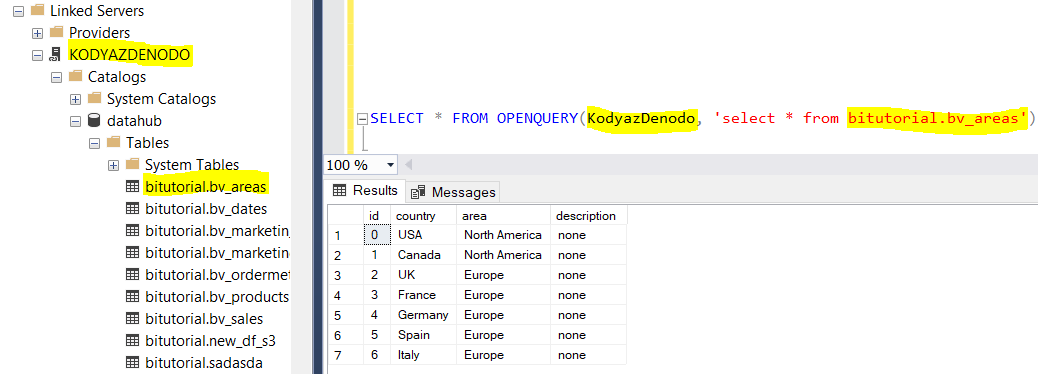Click the France country cell
This screenshot has width=1038, height=374.
coord(423,295)
